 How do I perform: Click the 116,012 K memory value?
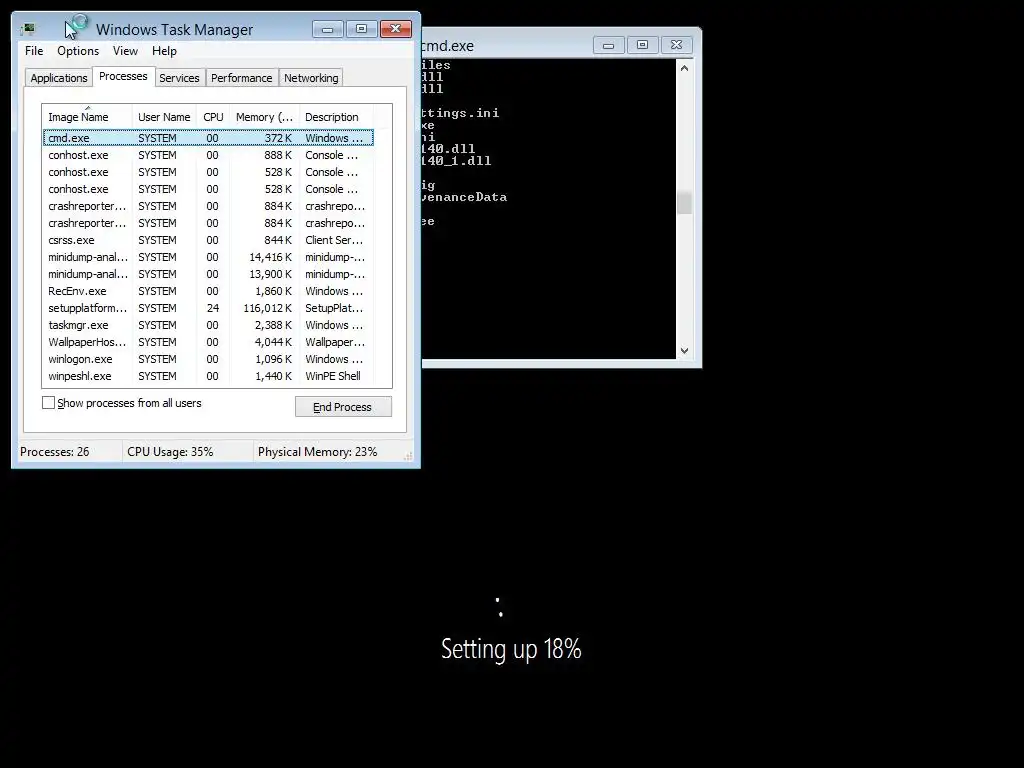[268, 308]
